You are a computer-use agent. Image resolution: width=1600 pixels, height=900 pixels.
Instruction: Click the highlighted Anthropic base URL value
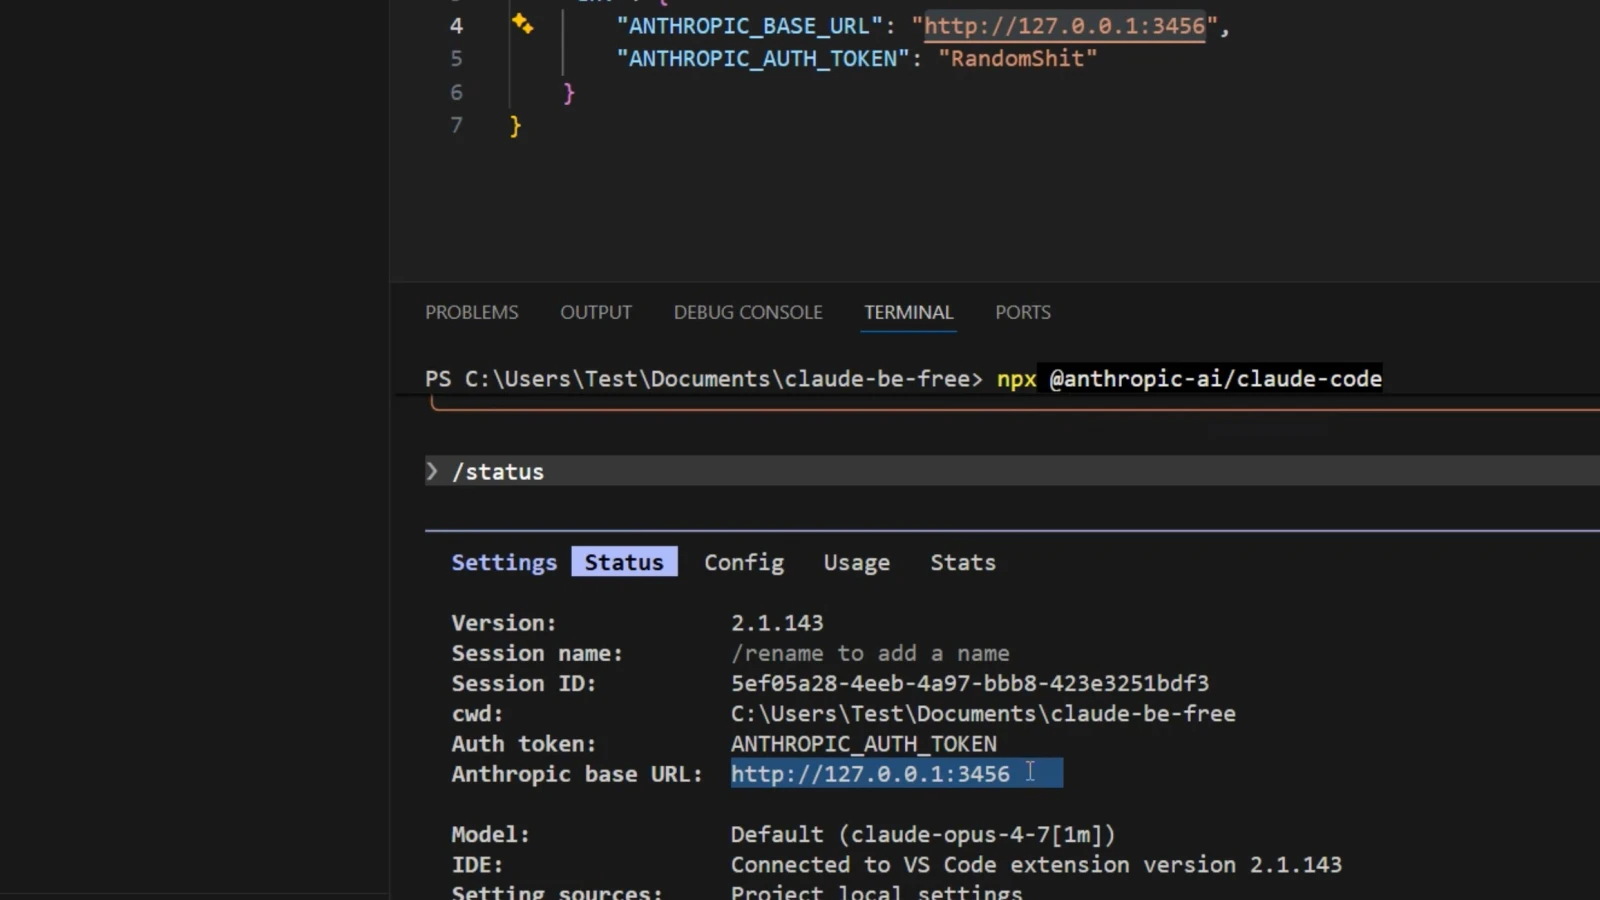[896, 773]
